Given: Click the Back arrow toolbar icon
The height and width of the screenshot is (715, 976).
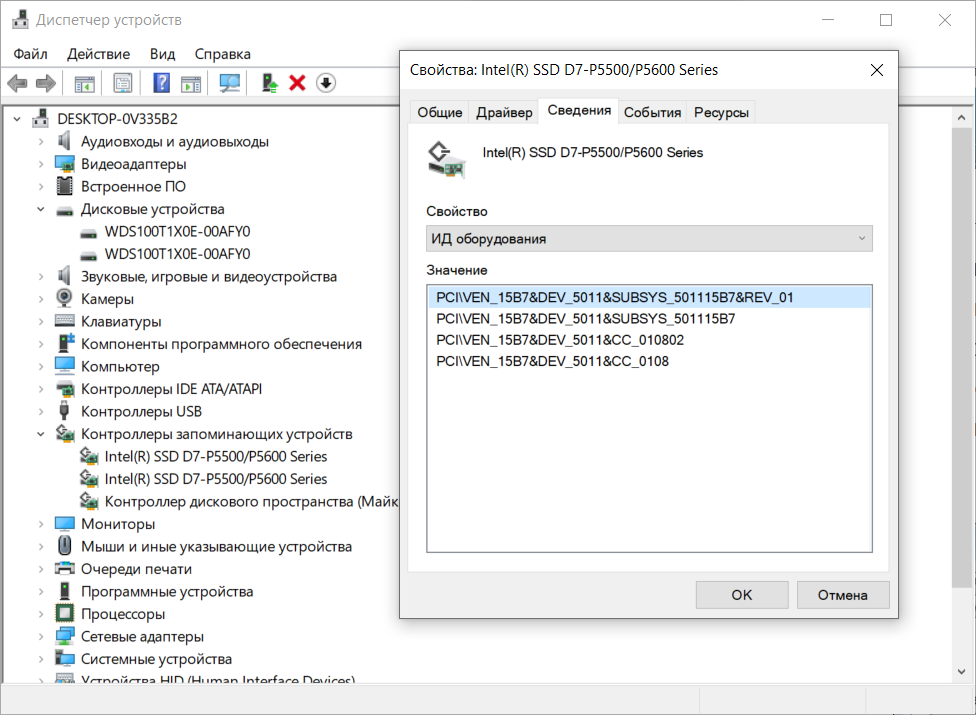Looking at the screenshot, I should point(17,83).
